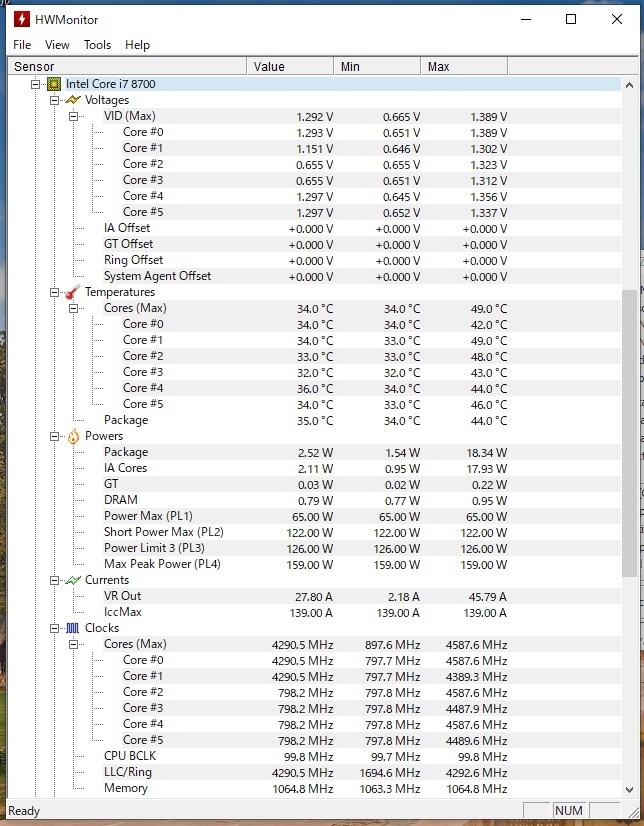644x826 pixels.
Task: Collapse the Cores (Max) temperature group
Action: 74,308
